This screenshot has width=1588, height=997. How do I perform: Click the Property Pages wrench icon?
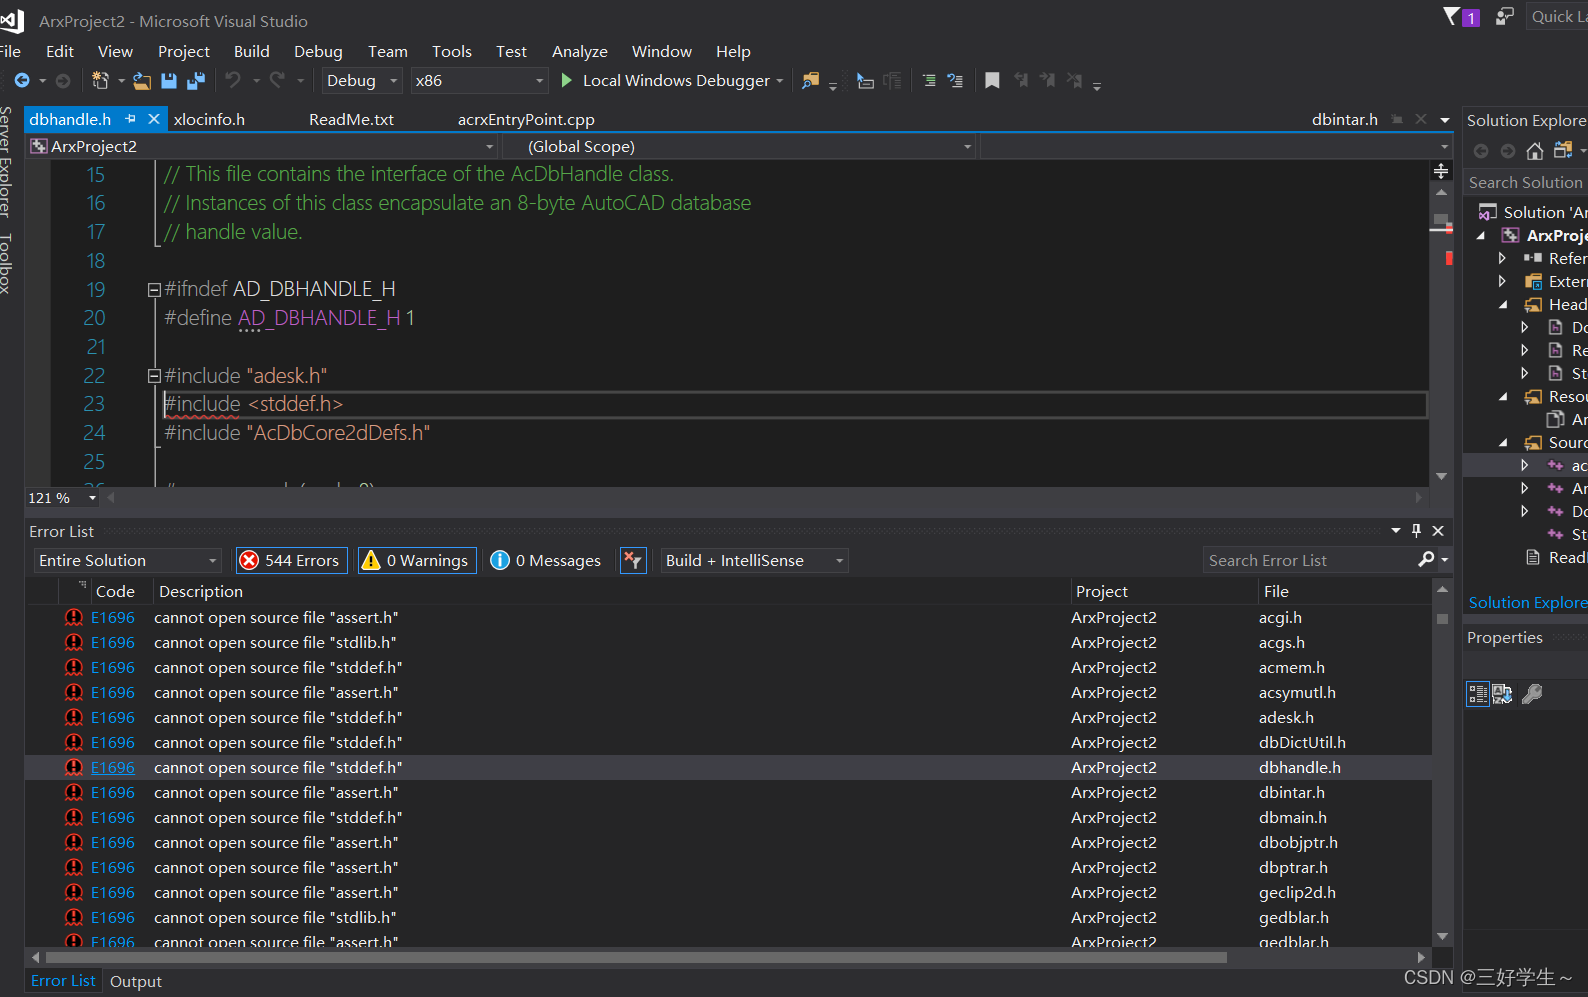(1531, 694)
